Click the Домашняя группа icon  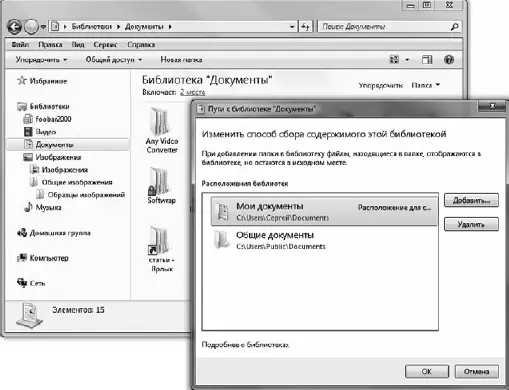click(x=22, y=232)
